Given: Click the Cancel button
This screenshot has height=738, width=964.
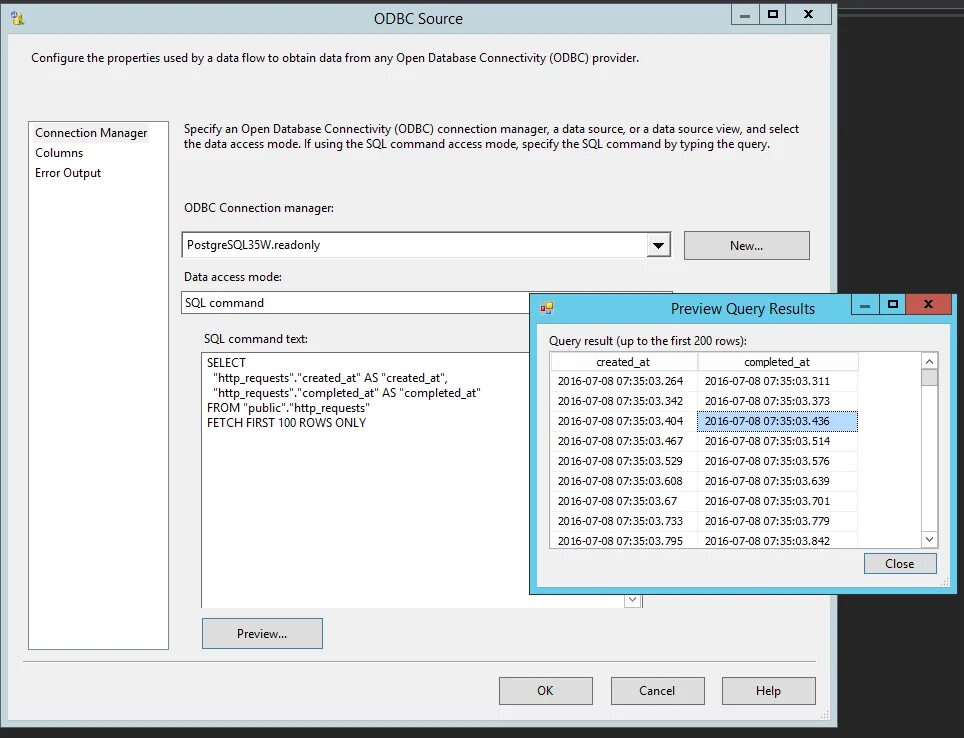Looking at the screenshot, I should click(x=657, y=691).
